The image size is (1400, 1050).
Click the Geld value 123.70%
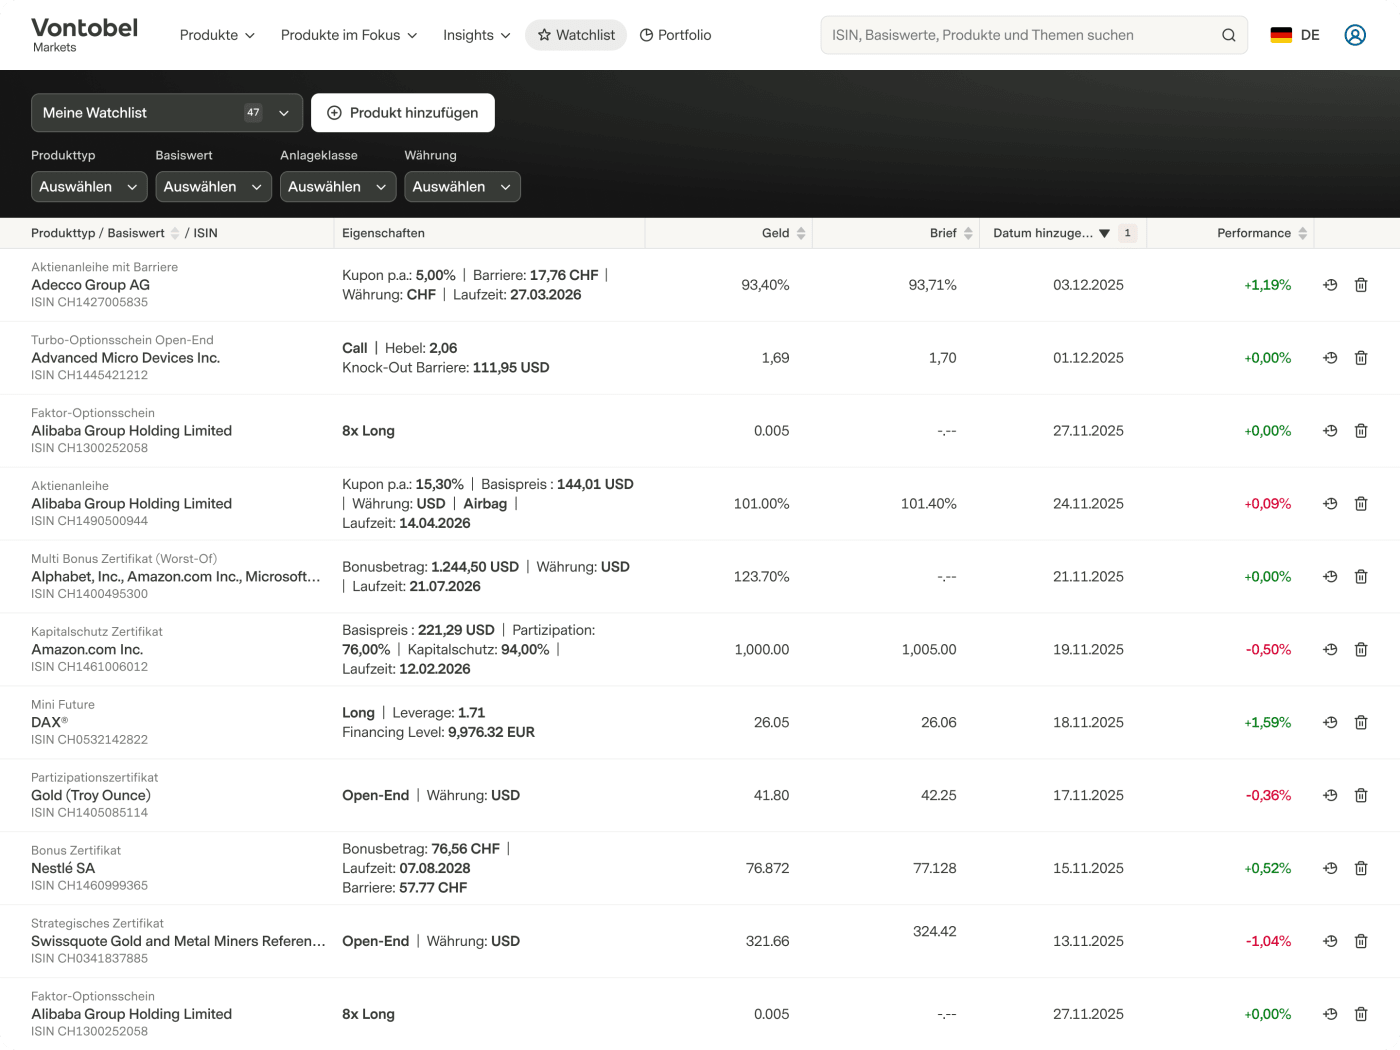point(762,577)
